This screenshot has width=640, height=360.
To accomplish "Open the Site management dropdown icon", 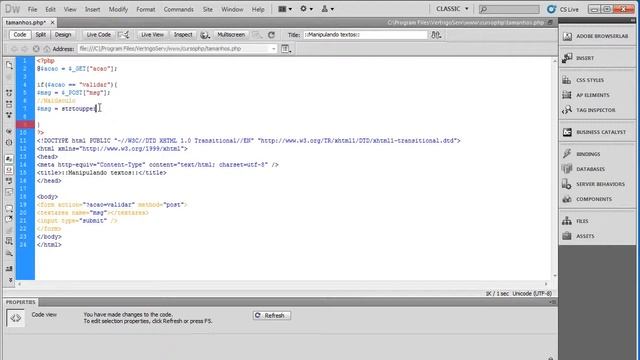I will (327, 9).
